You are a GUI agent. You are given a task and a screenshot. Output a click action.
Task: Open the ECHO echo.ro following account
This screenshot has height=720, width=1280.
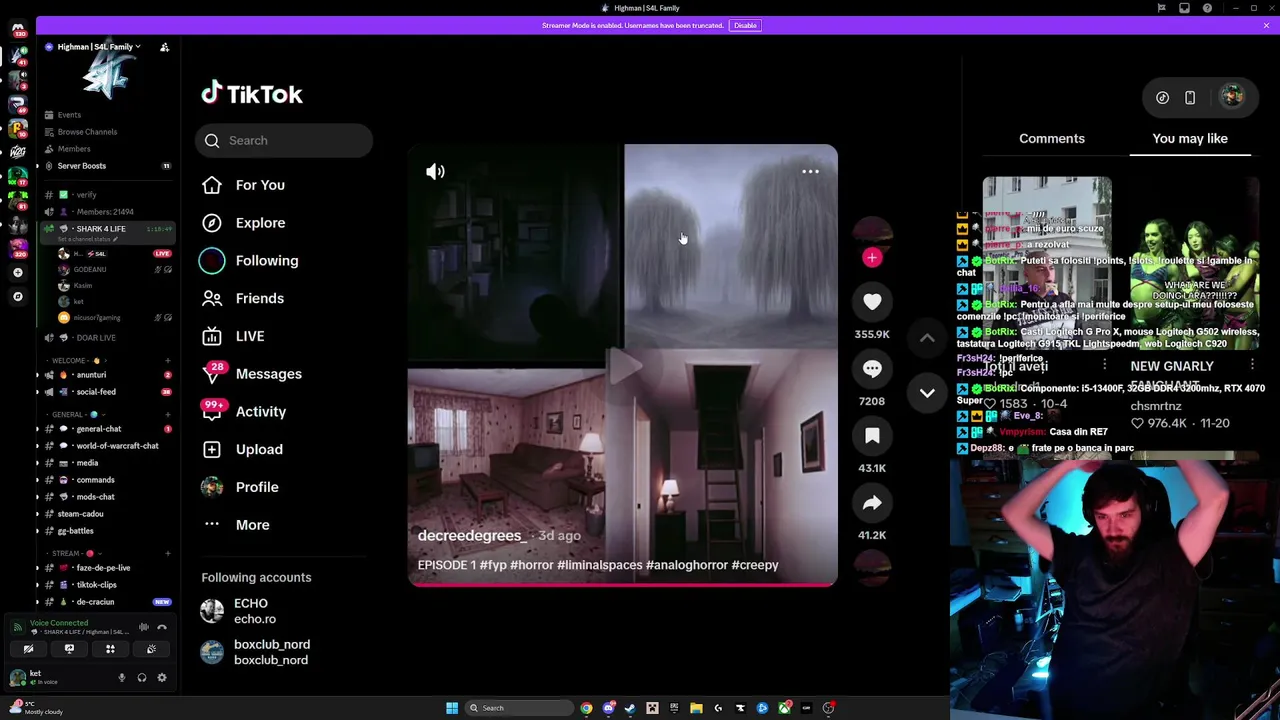click(x=254, y=611)
